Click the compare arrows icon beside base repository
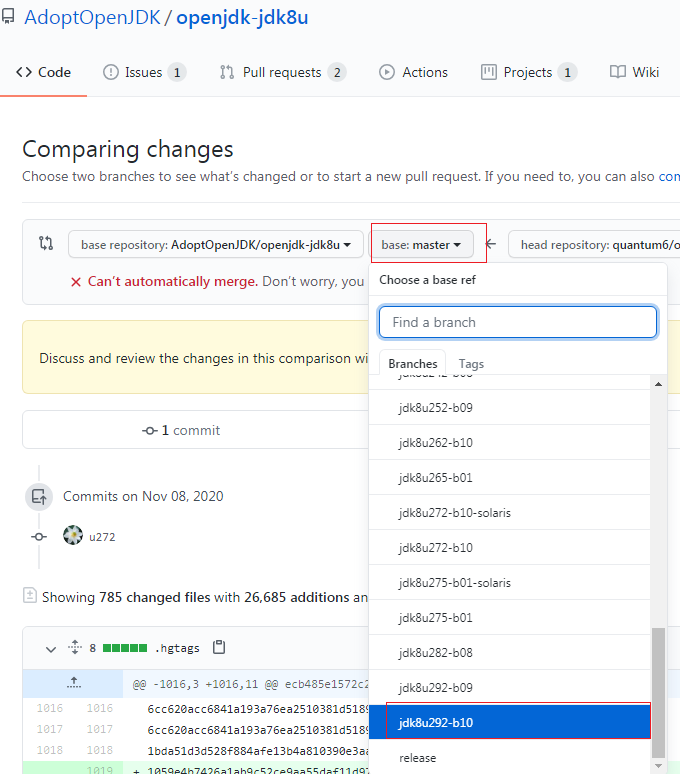680x774 pixels. click(46, 243)
